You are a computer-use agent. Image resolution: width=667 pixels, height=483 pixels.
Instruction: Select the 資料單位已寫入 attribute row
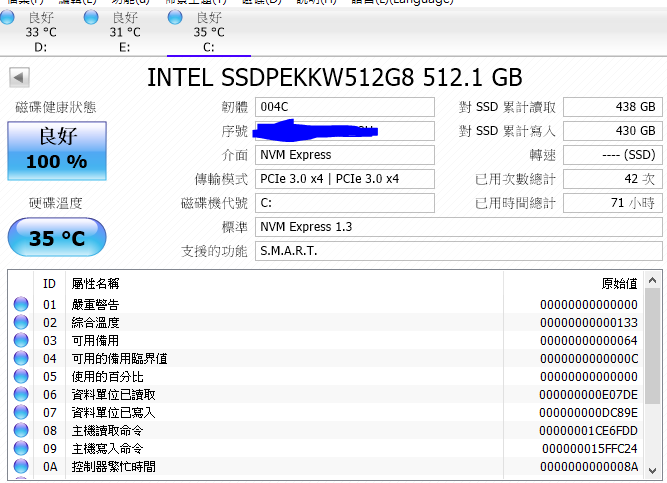(x=325, y=412)
